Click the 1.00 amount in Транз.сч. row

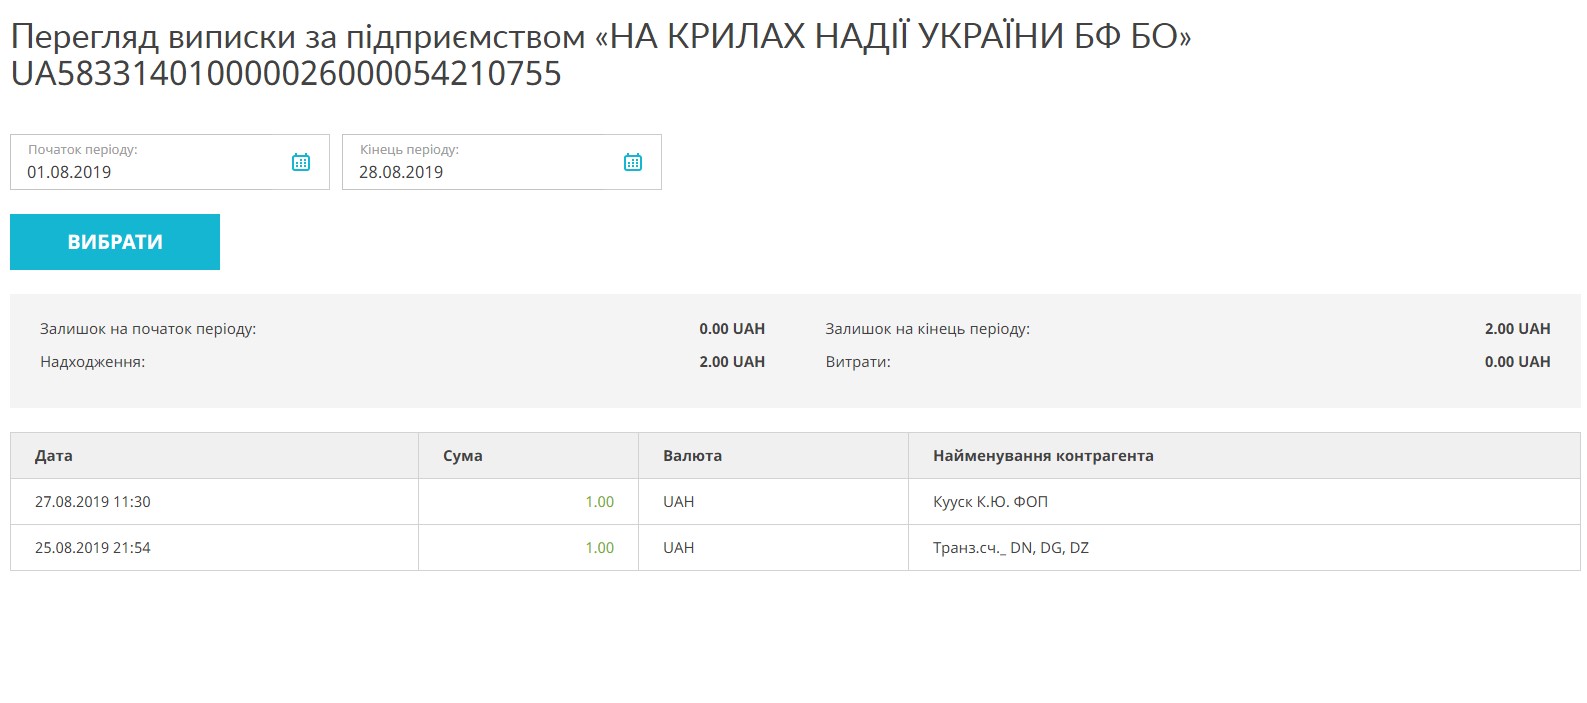point(599,548)
